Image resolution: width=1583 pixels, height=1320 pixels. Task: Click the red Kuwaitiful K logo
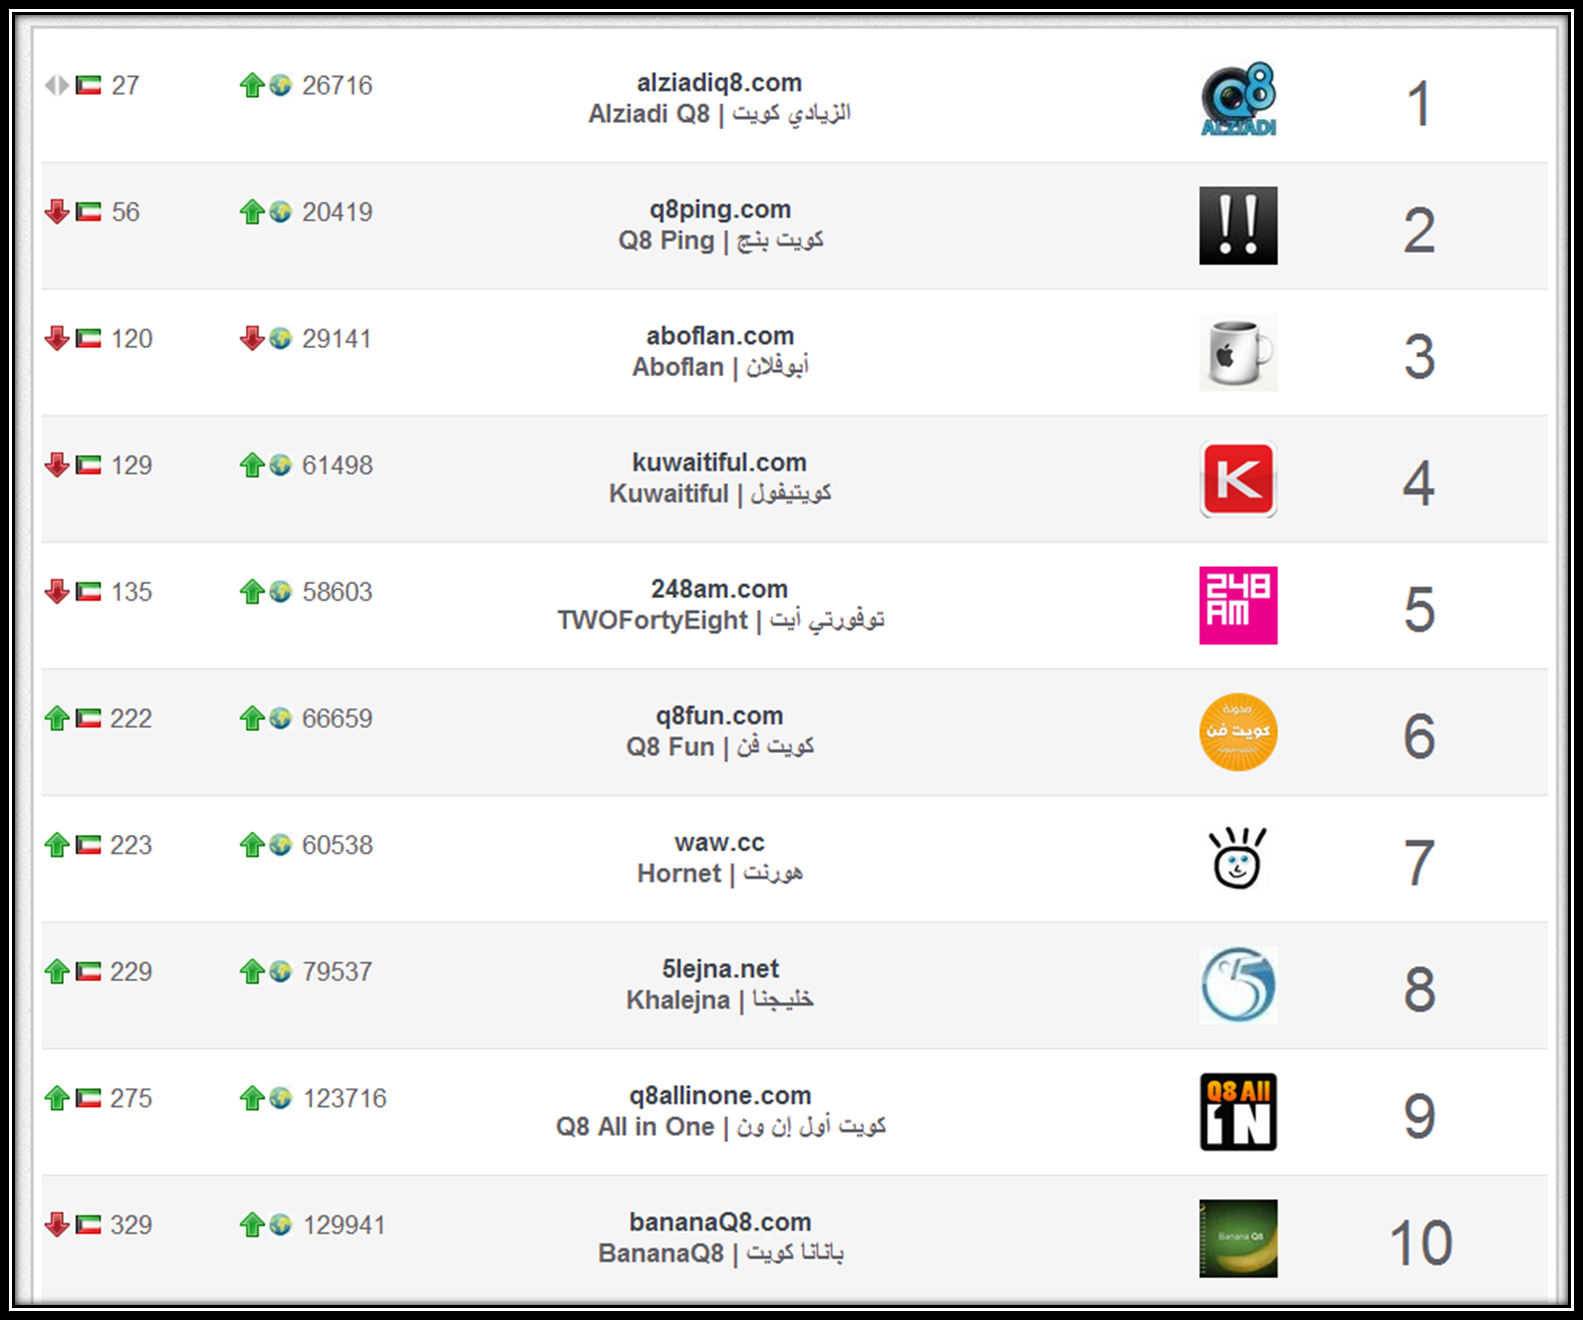click(x=1238, y=479)
